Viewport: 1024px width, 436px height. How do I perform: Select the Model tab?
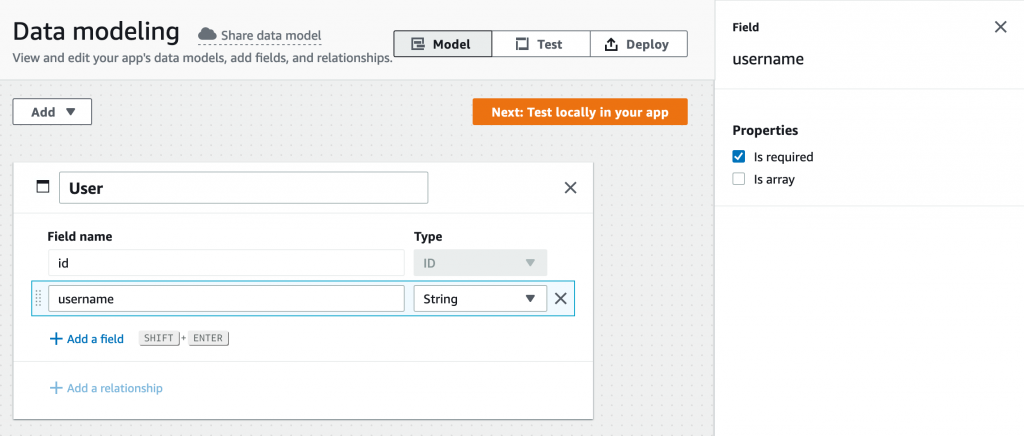coord(442,44)
